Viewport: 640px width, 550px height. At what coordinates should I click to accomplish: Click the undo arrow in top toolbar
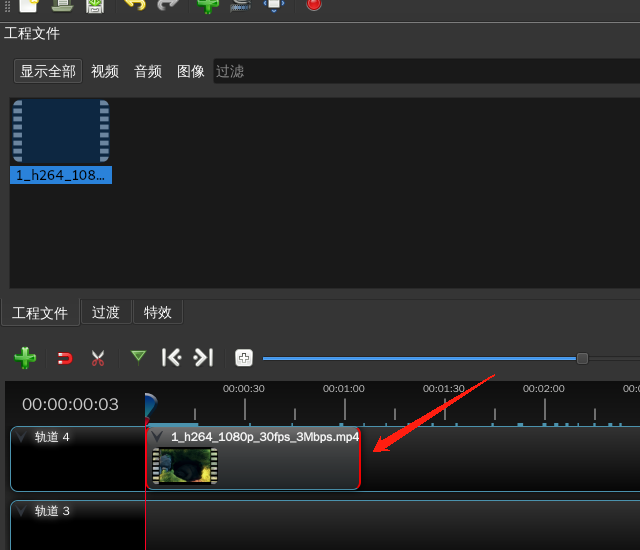(x=134, y=4)
